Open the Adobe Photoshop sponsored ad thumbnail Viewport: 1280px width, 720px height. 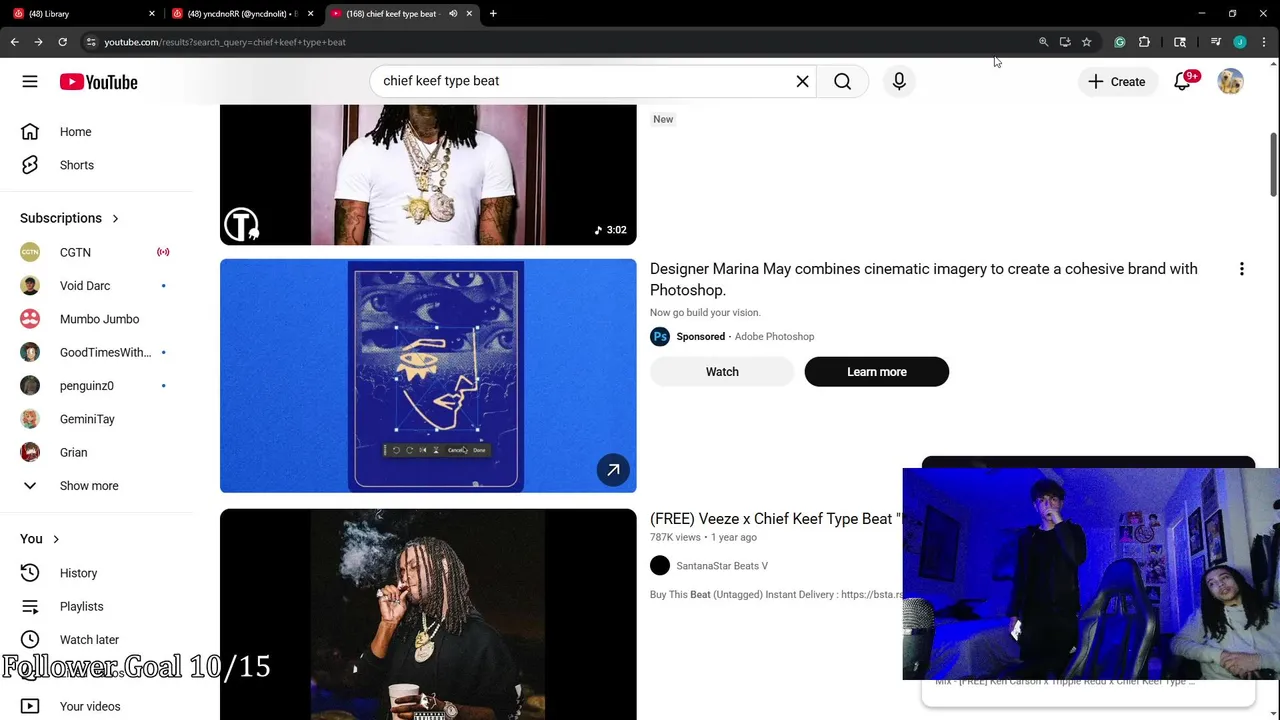pyautogui.click(x=428, y=376)
